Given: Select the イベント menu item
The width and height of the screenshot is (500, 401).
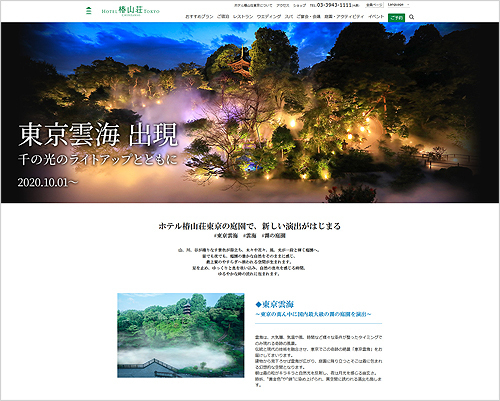Looking at the screenshot, I should point(376,17).
